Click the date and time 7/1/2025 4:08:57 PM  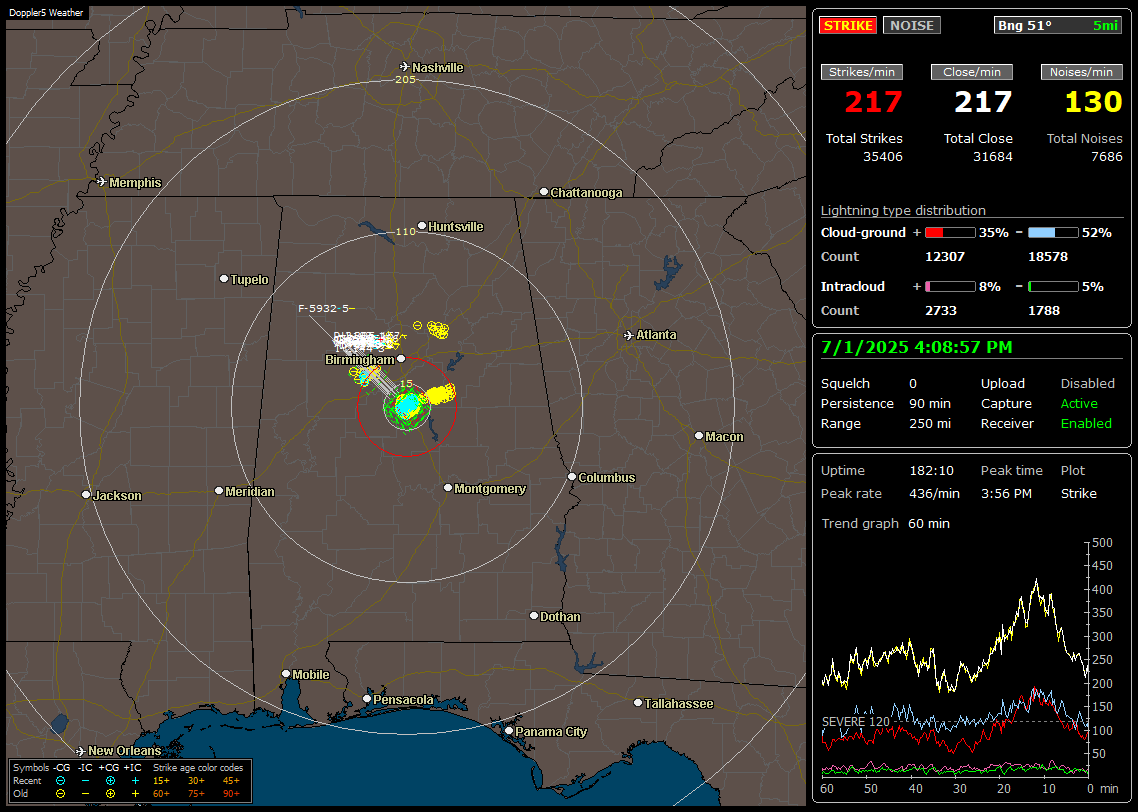click(x=917, y=348)
